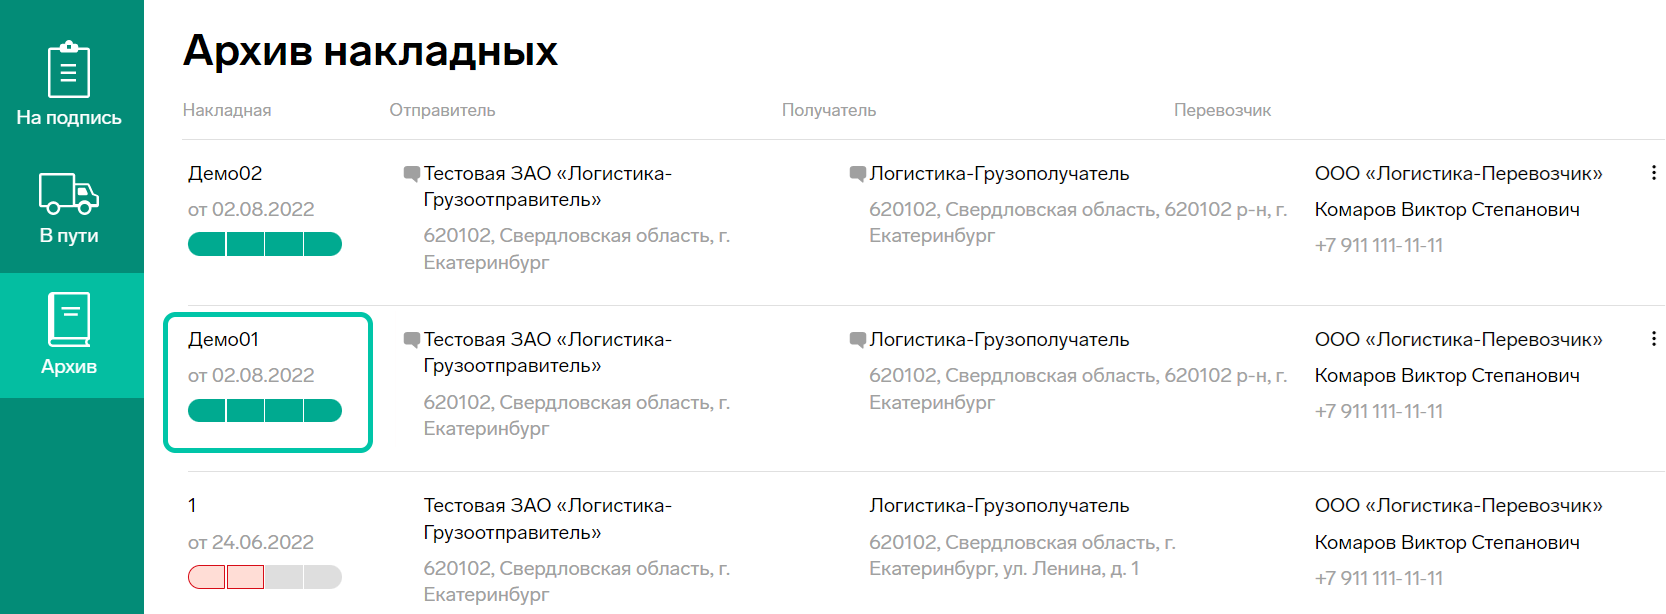Click green progress bar of Демо02

coord(265,244)
